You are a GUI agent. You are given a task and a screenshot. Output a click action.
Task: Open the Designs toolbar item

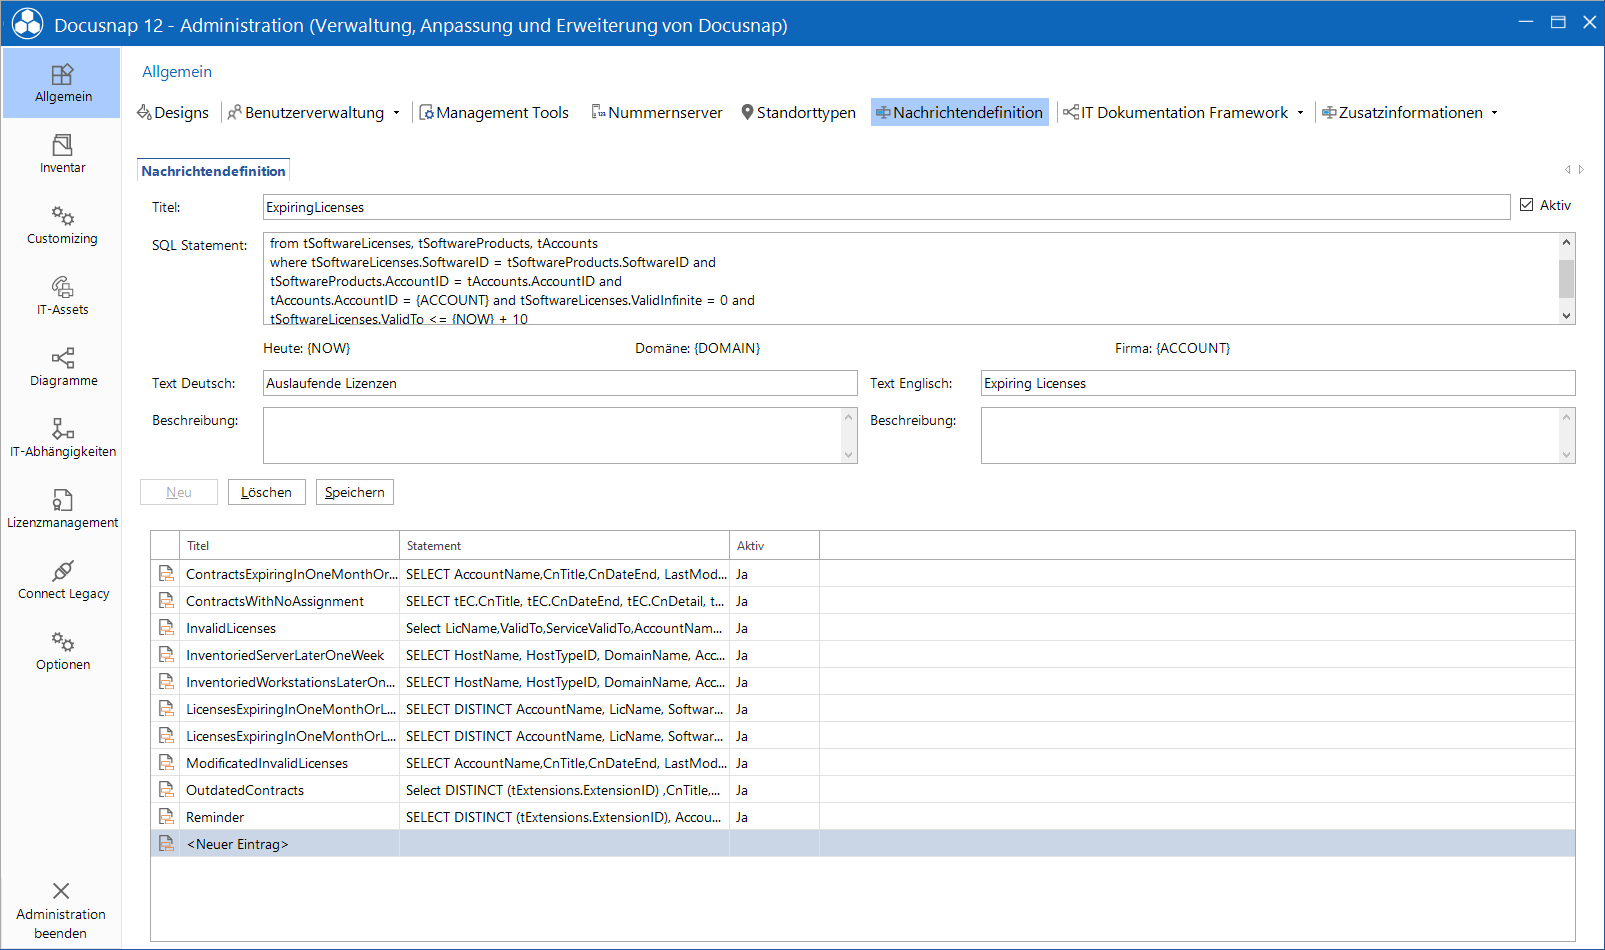coord(173,113)
